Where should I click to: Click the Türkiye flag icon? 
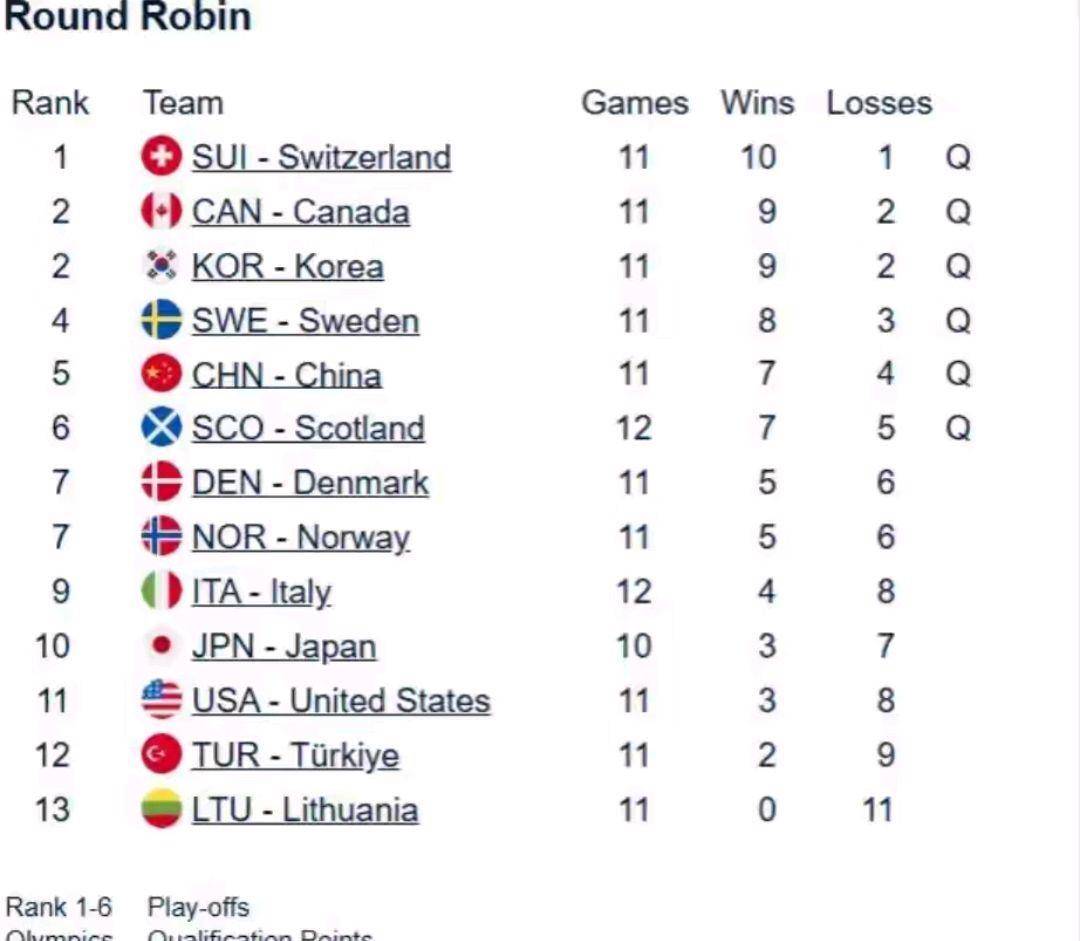tap(161, 754)
